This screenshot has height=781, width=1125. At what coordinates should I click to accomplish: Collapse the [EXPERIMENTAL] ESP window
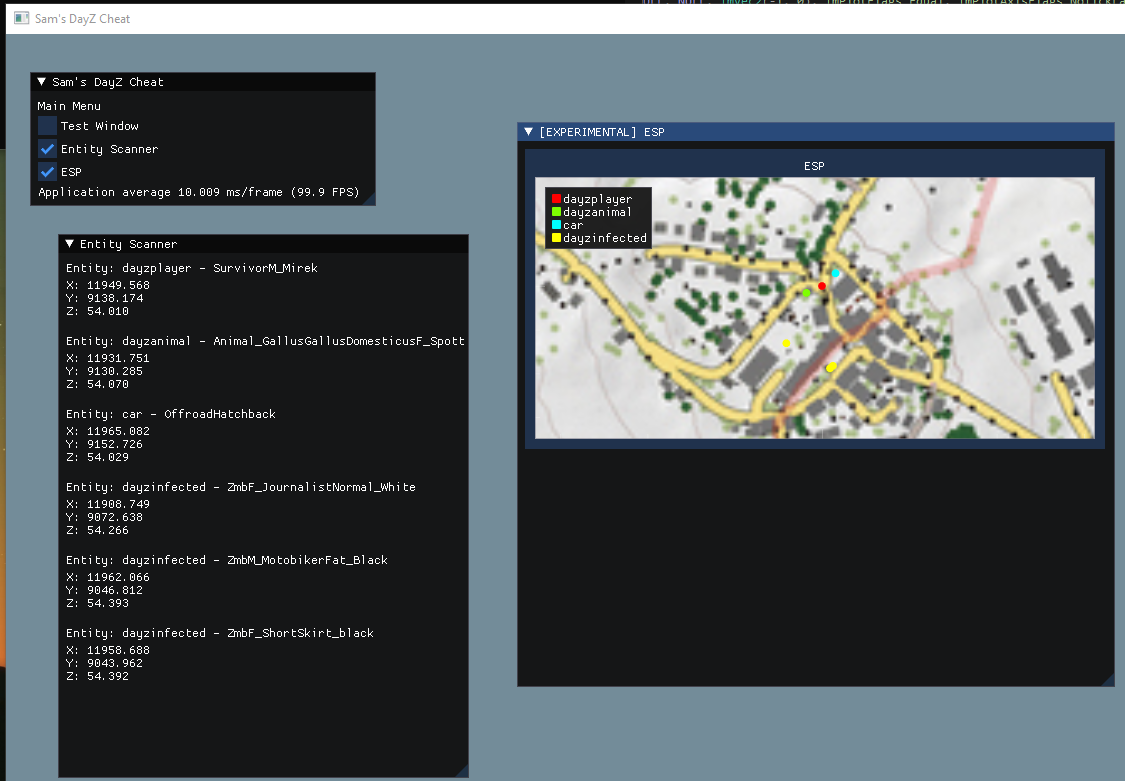(528, 131)
